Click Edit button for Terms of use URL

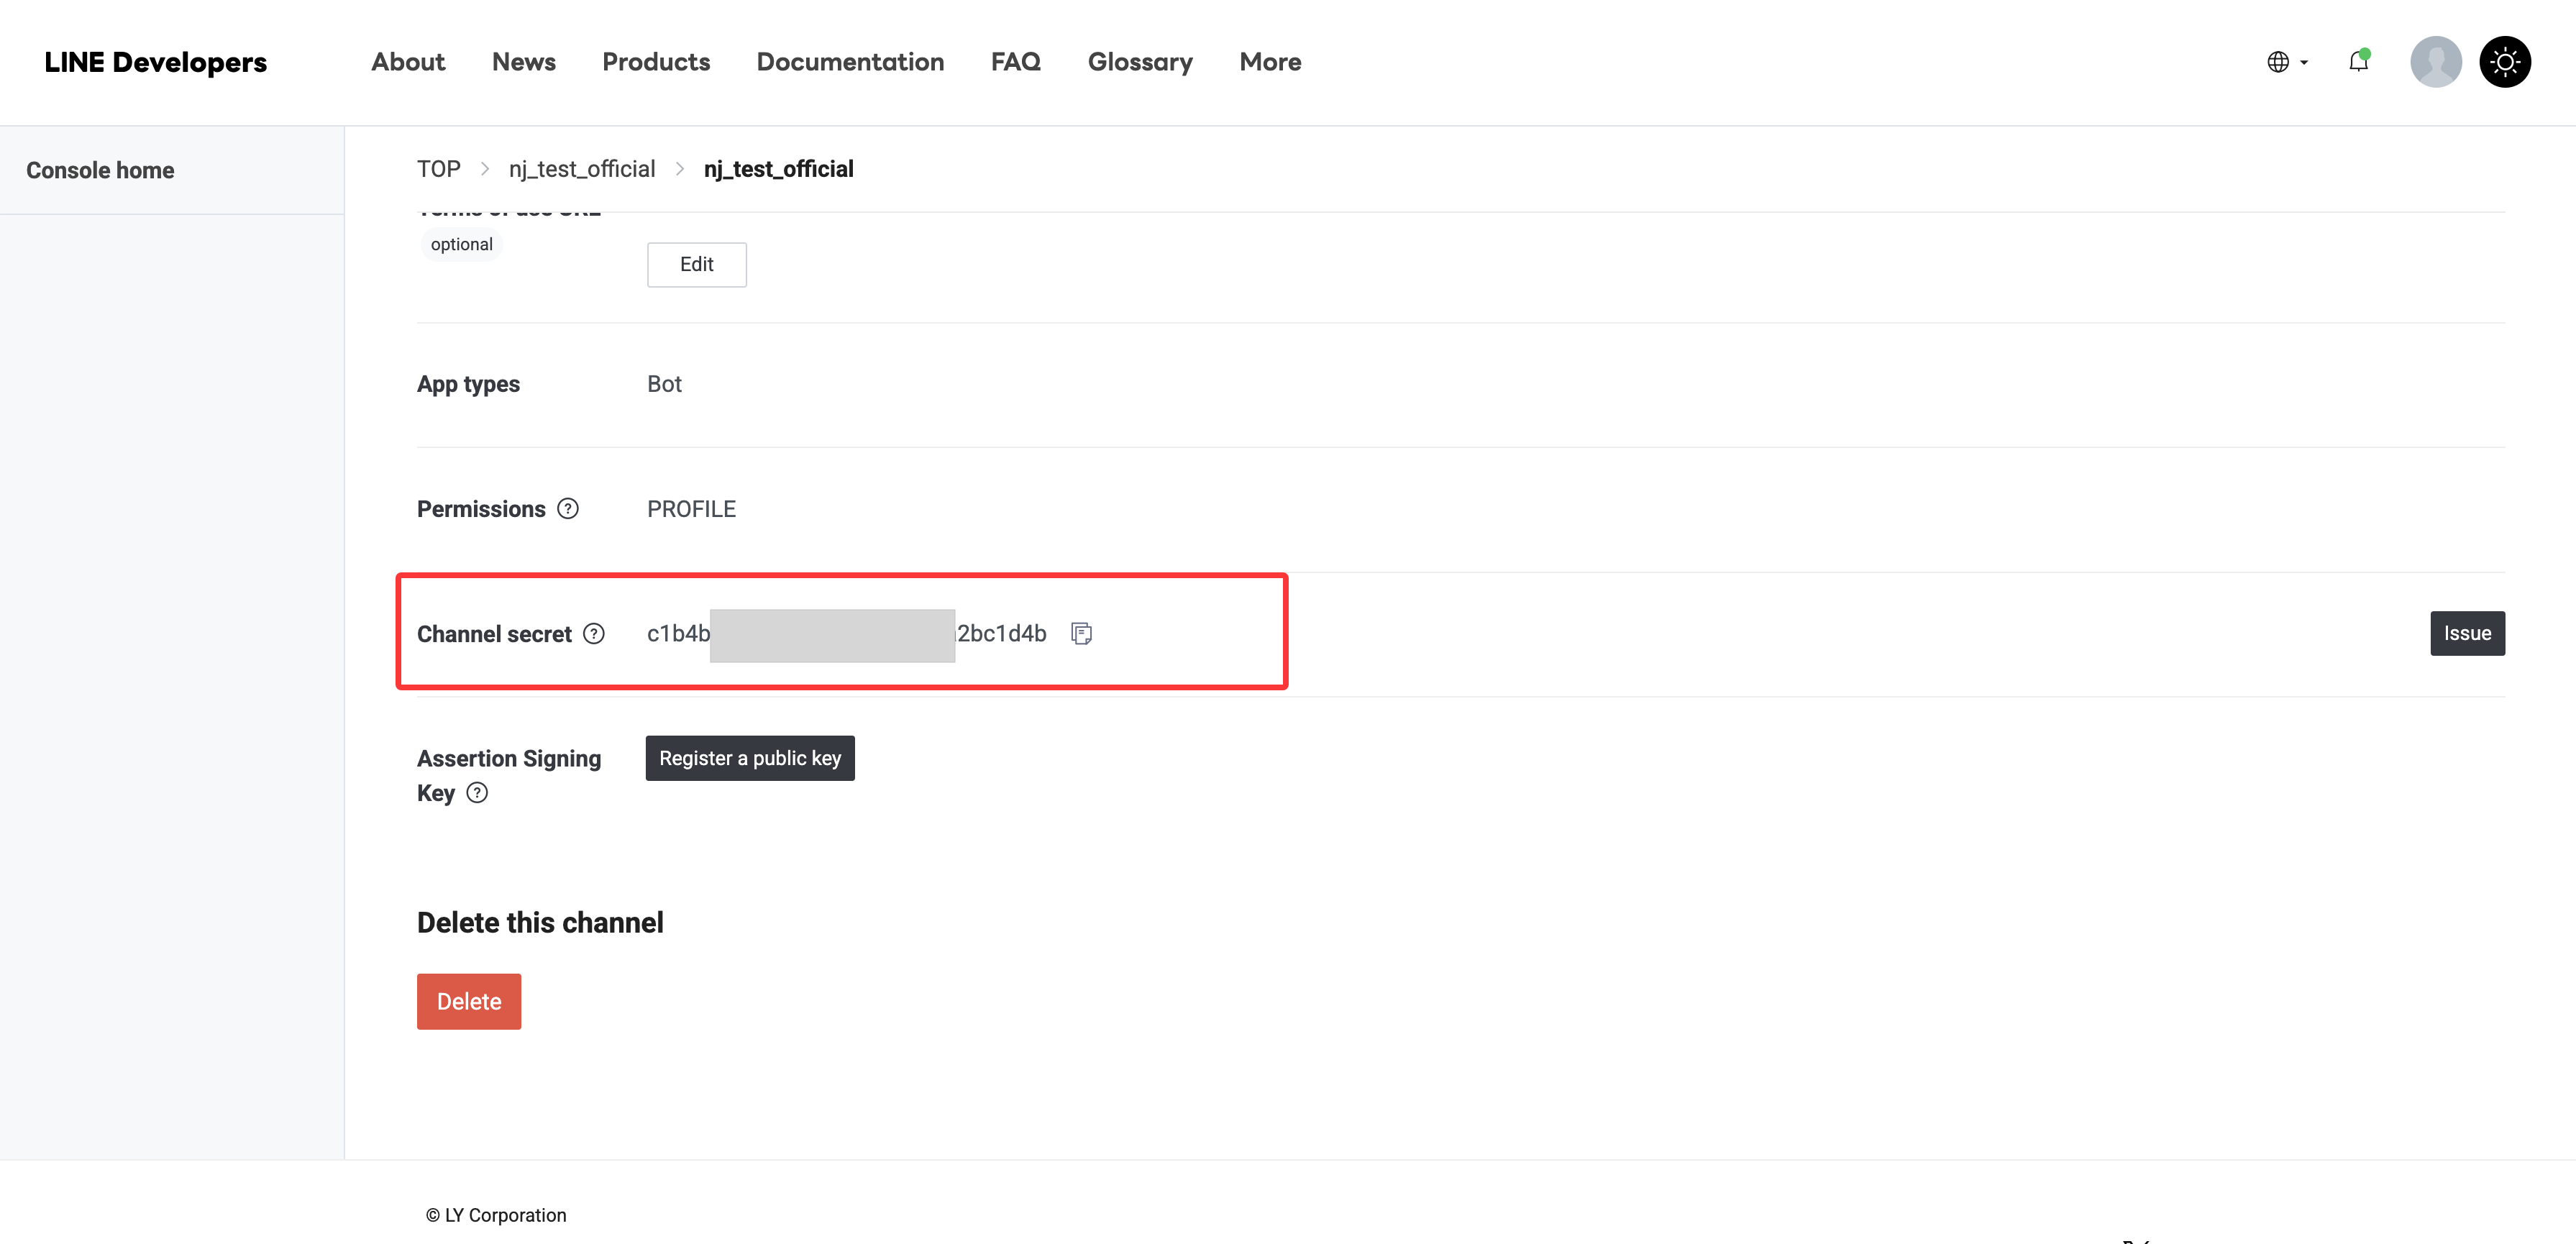pos(697,264)
